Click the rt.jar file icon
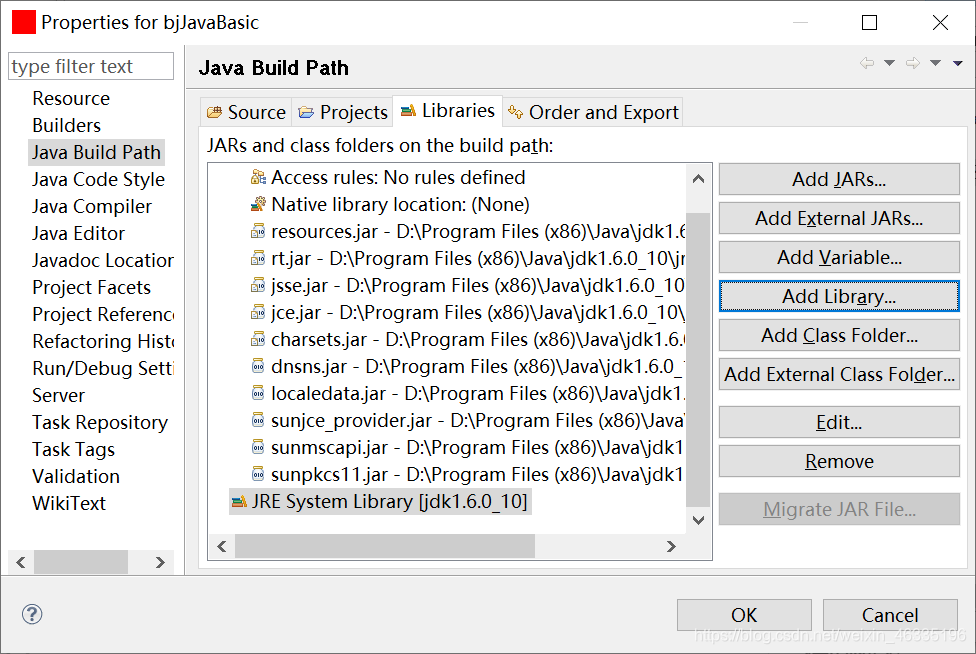This screenshot has height=654, width=976. pyautogui.click(x=258, y=258)
